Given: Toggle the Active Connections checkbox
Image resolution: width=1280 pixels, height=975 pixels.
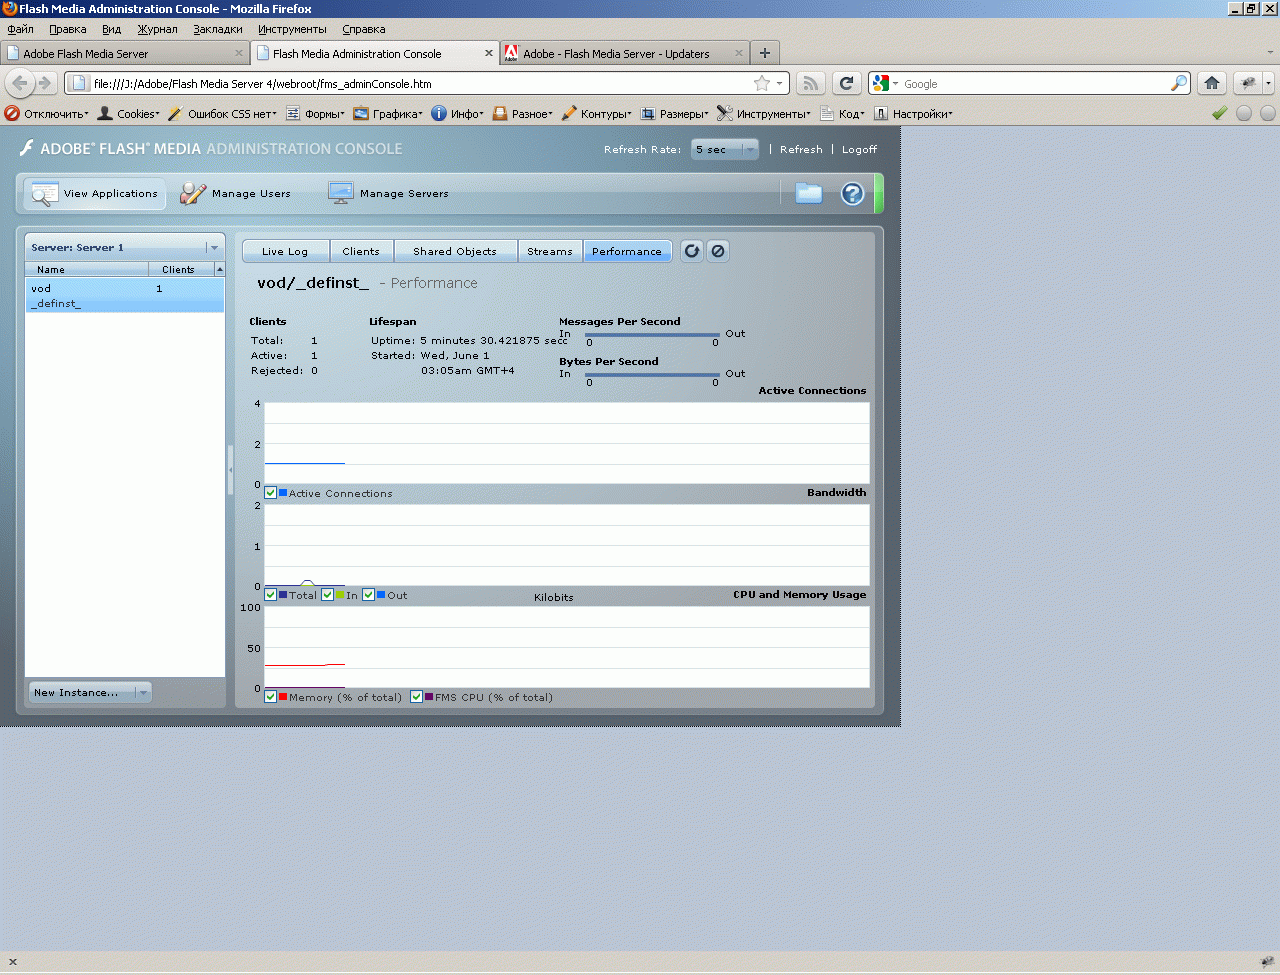Looking at the screenshot, I should (271, 493).
